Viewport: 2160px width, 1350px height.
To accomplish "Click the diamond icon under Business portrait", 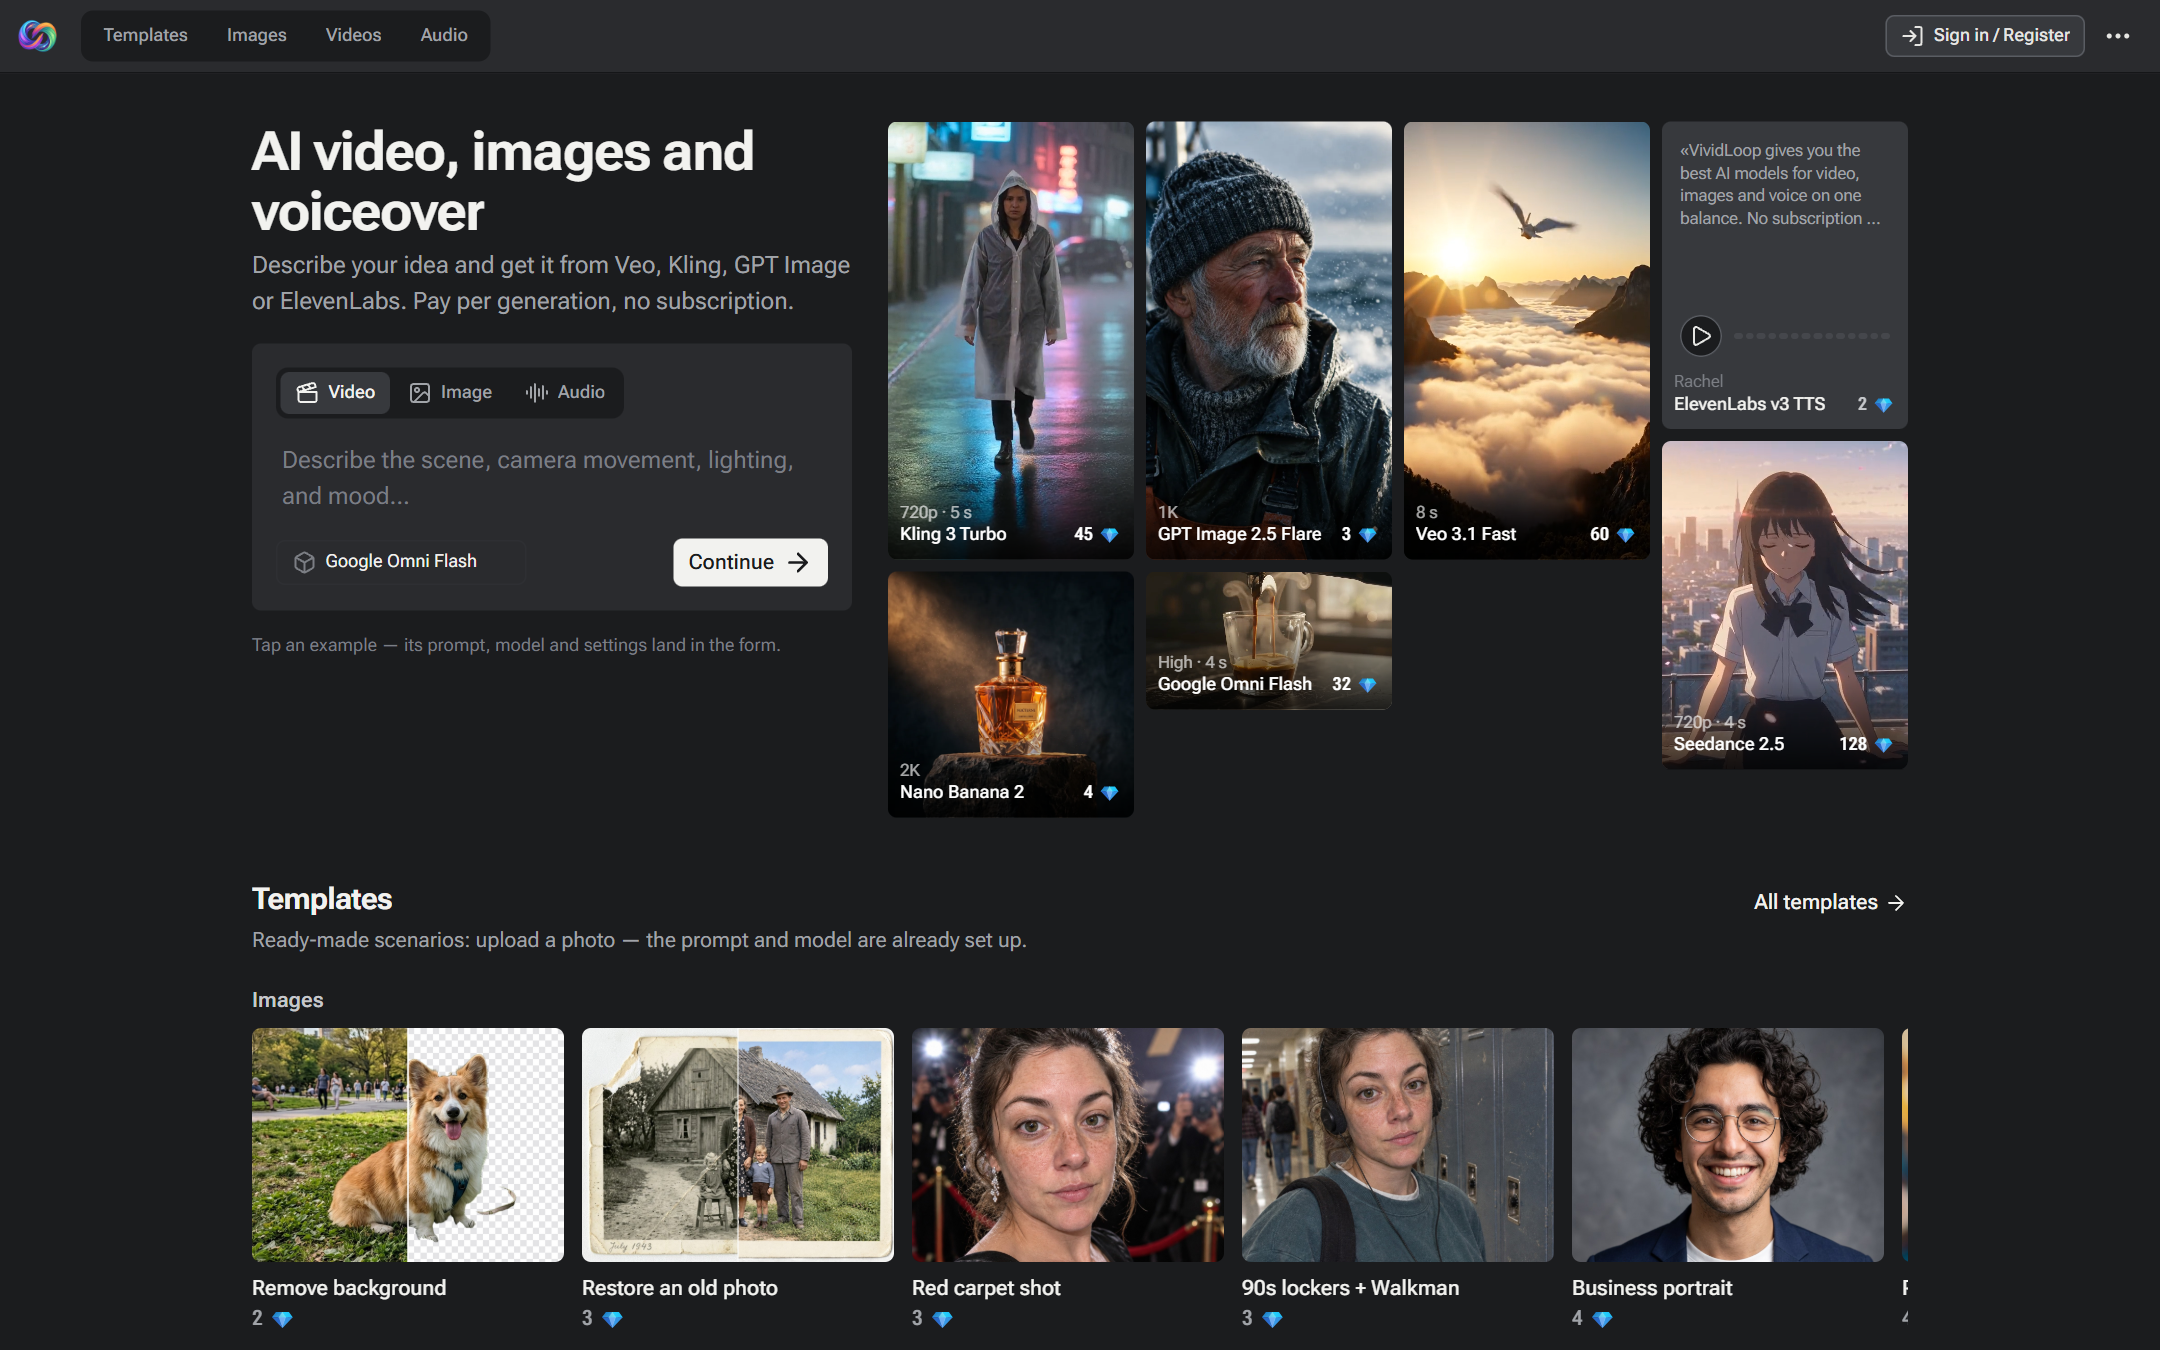I will (1602, 1319).
